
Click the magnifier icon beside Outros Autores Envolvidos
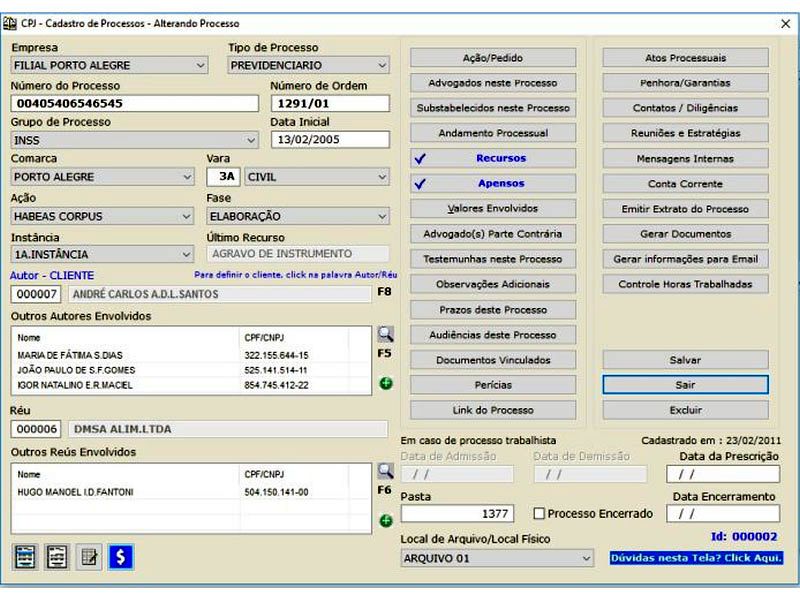click(x=385, y=334)
